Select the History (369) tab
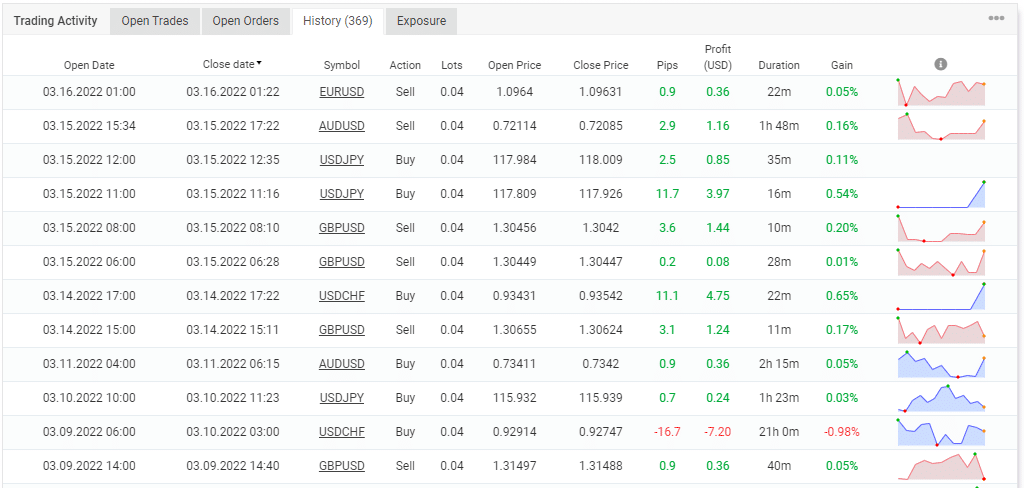The width and height of the screenshot is (1024, 488). [x=337, y=21]
